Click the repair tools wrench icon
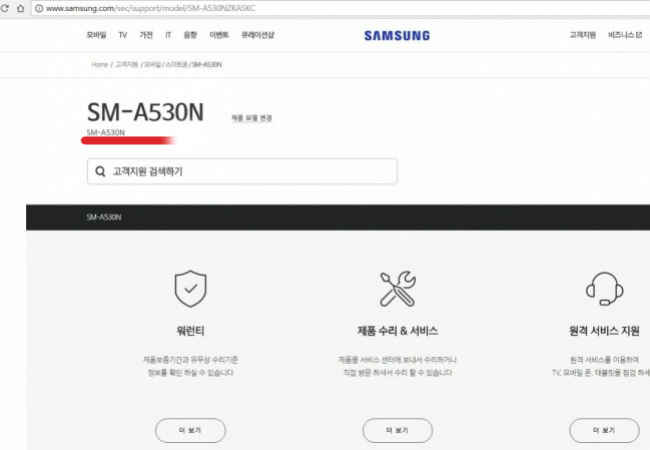Screen dimensions: 650x450 coord(398,289)
